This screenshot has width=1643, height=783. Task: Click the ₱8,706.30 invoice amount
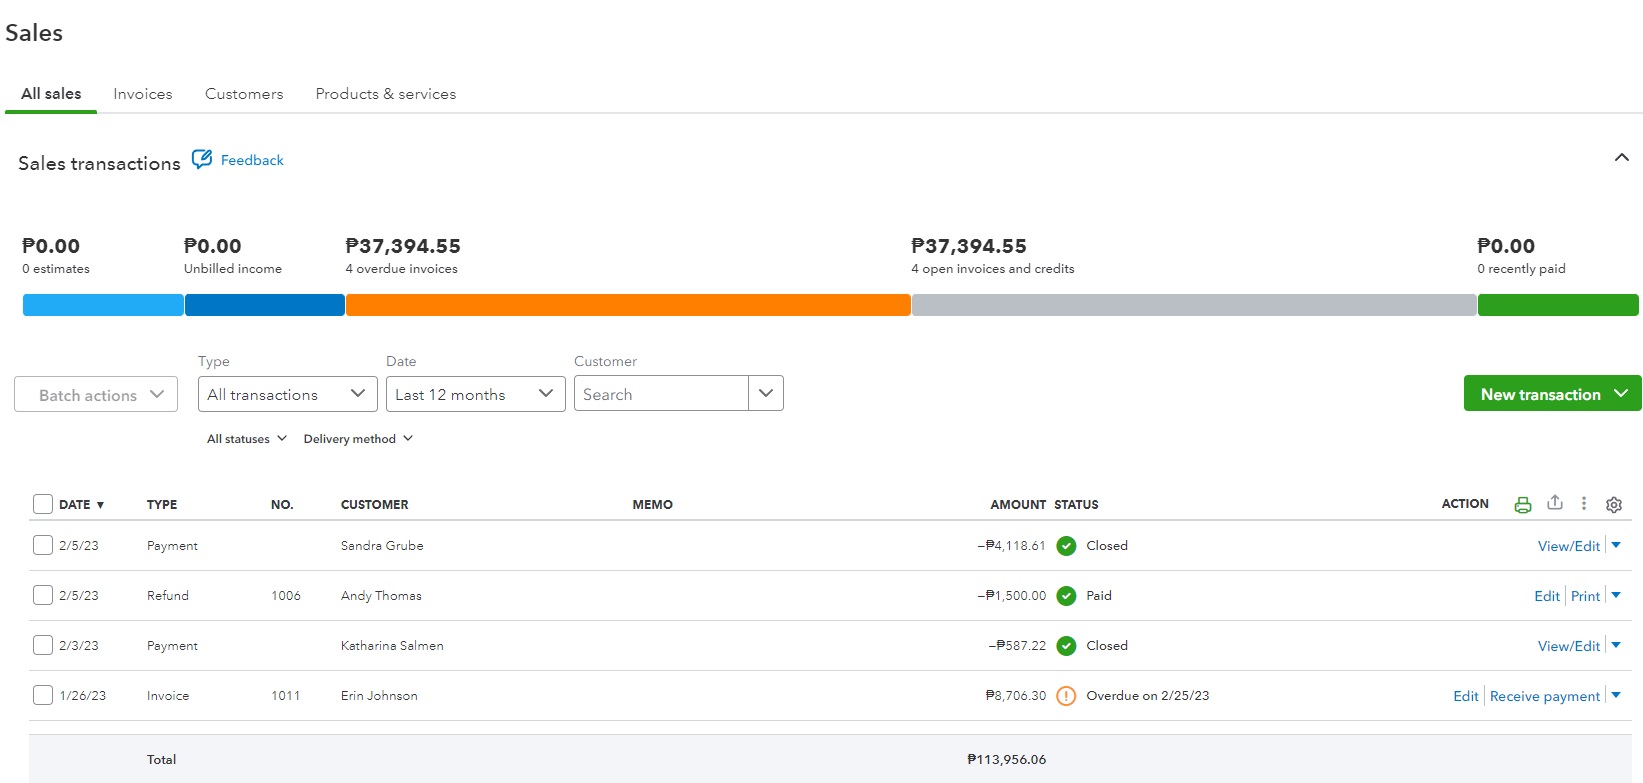tap(1016, 696)
